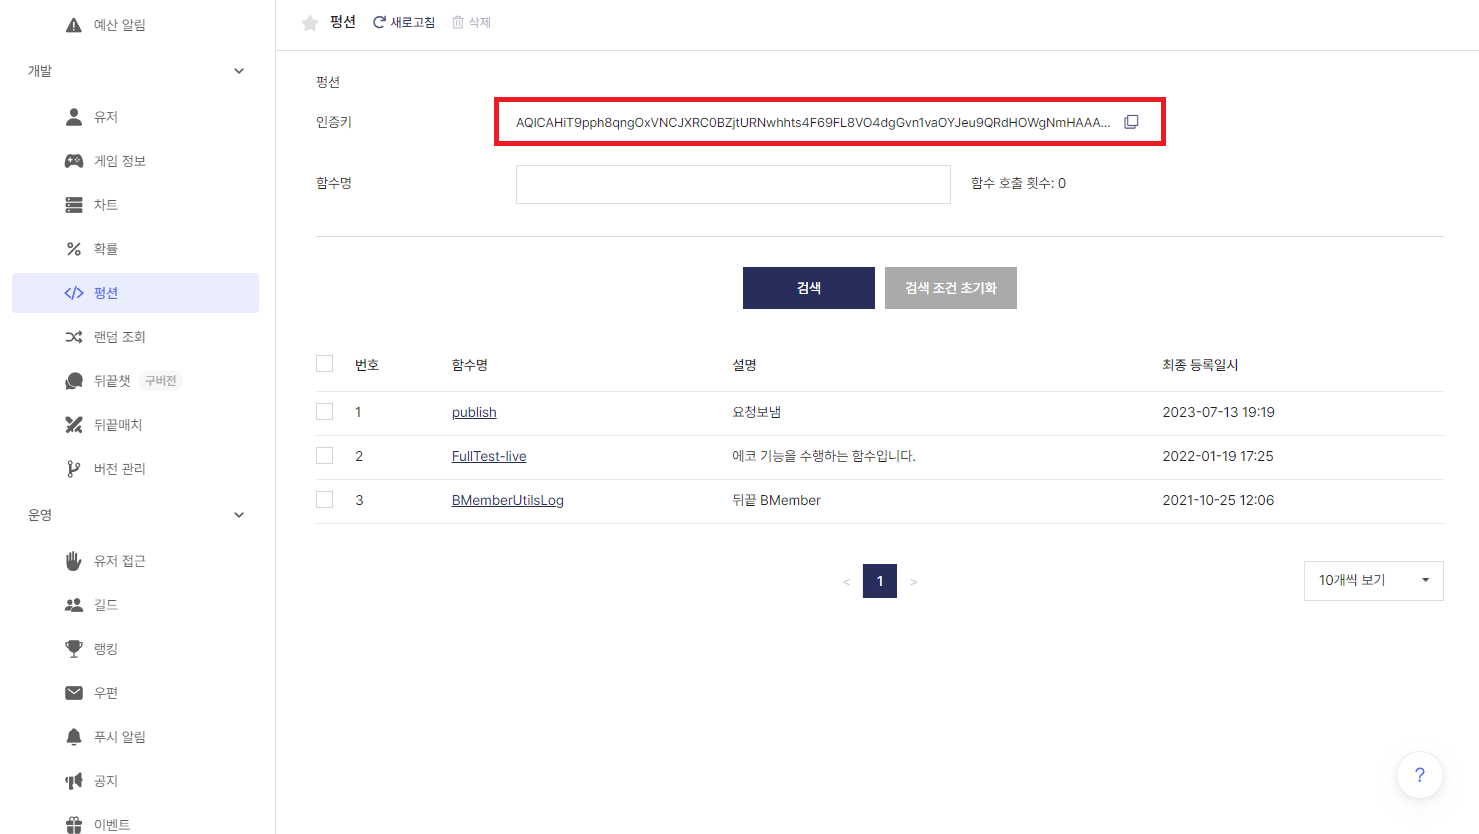The image size is (1479, 834).
Task: Click the date 2021-10-25 12:06
Action: tap(1218, 500)
